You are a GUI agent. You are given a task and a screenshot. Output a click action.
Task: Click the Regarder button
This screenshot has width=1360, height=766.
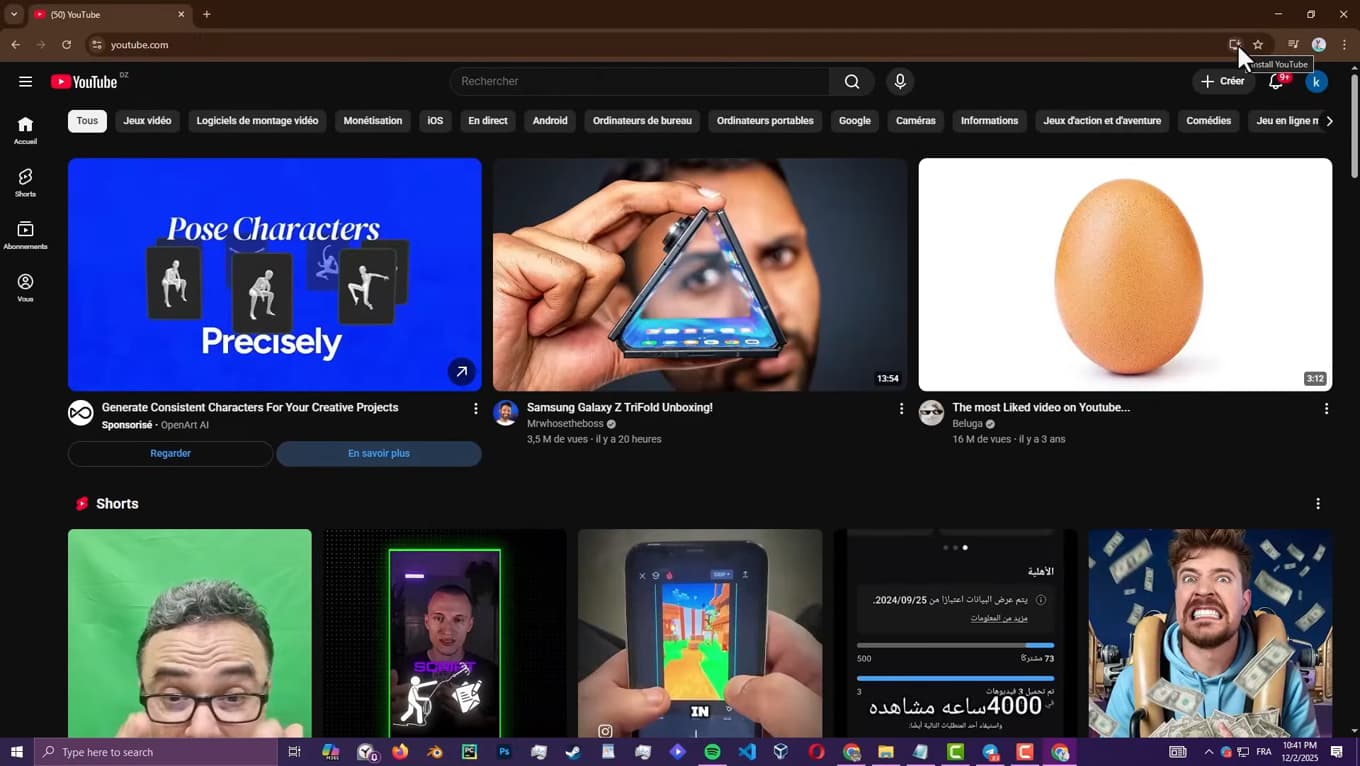[x=170, y=454]
